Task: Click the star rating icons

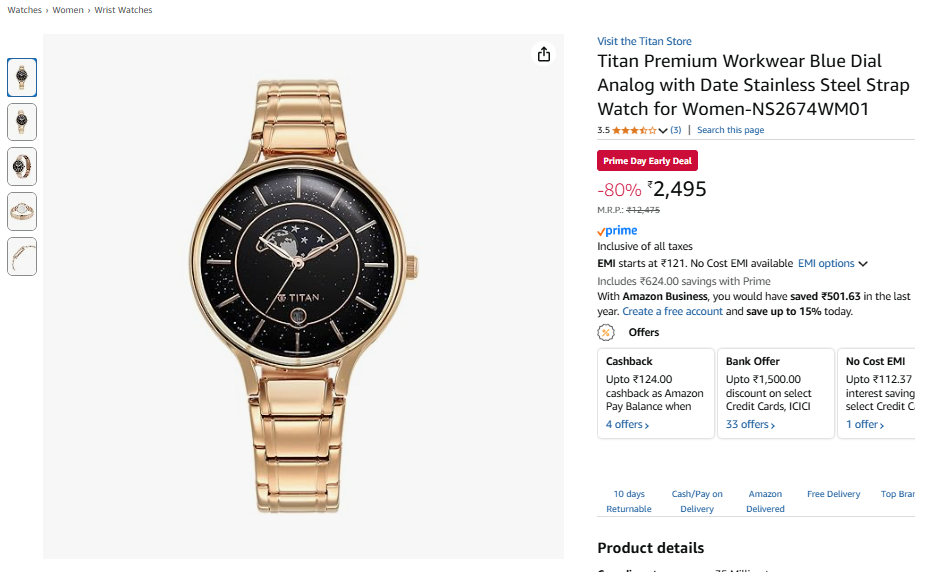Action: pos(634,130)
